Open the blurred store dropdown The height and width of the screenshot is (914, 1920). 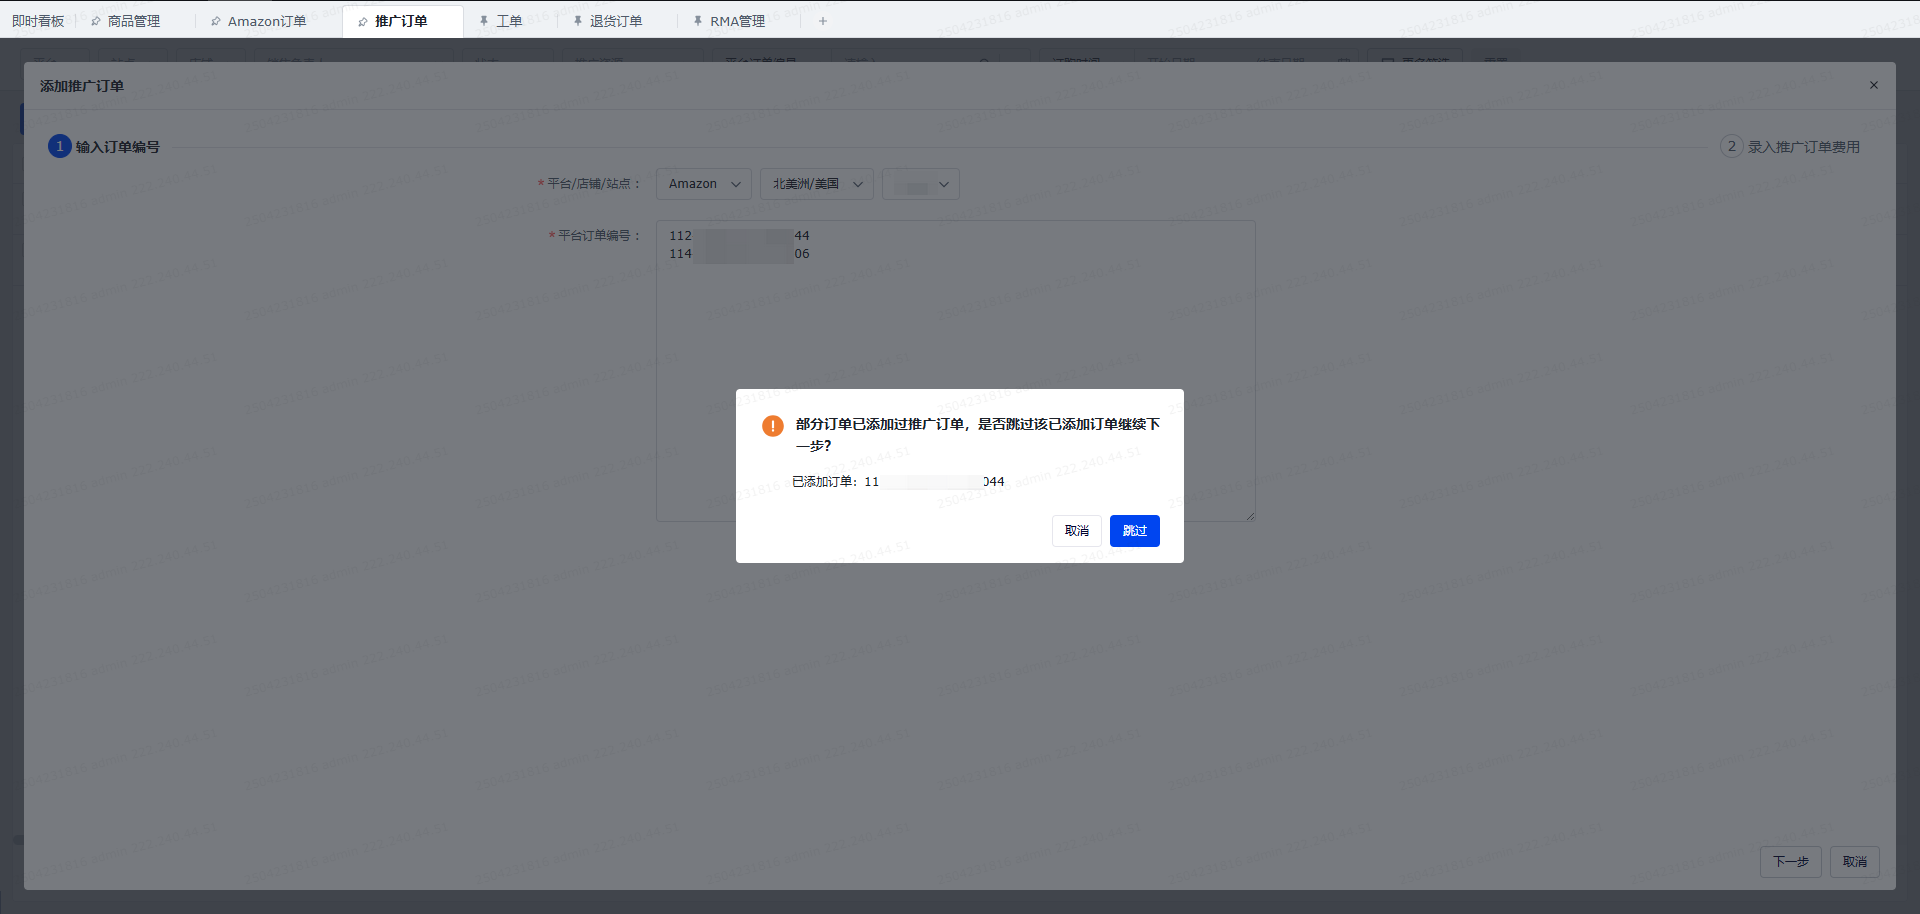coord(921,184)
